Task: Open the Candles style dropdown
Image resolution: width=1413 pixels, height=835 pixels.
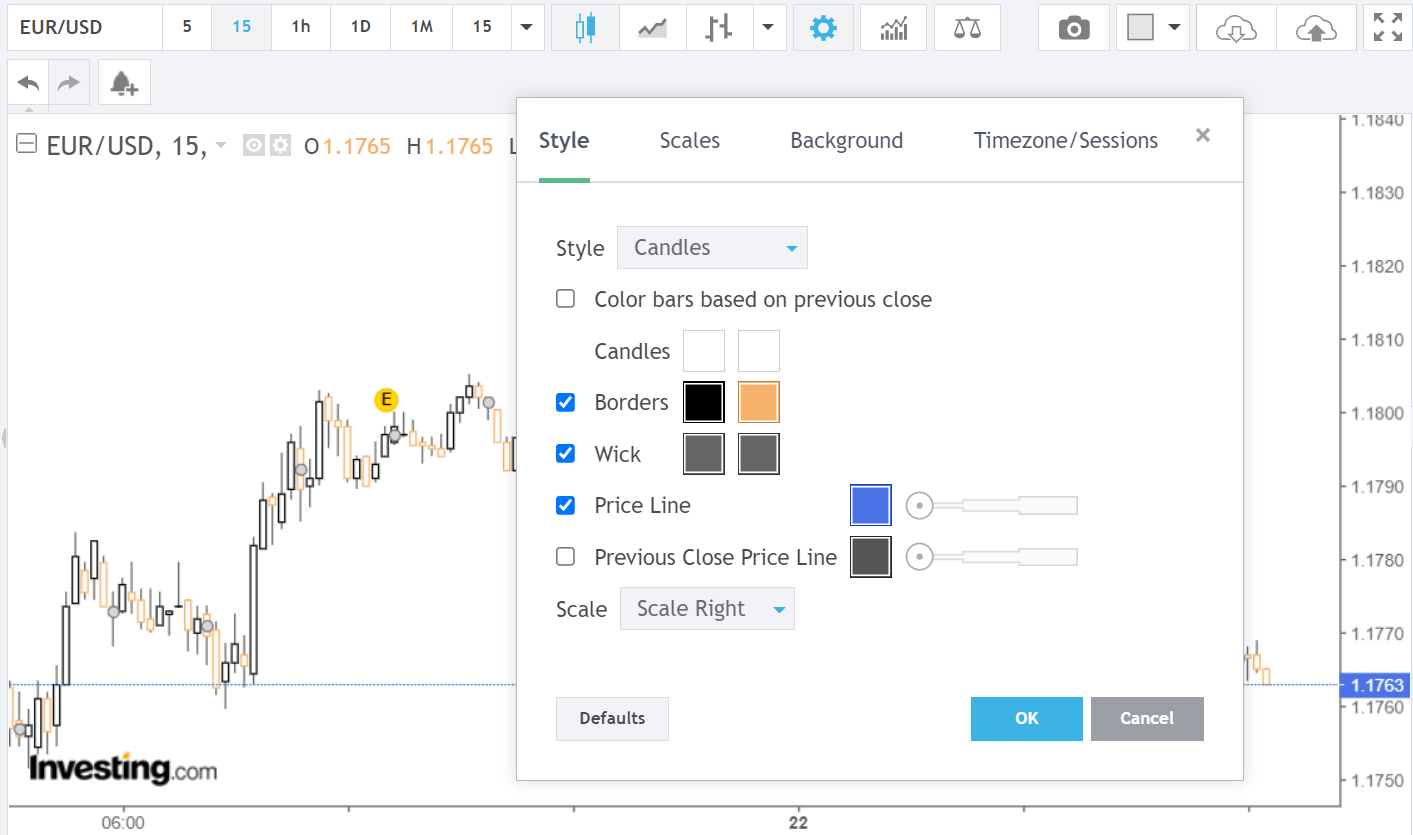Action: [712, 248]
